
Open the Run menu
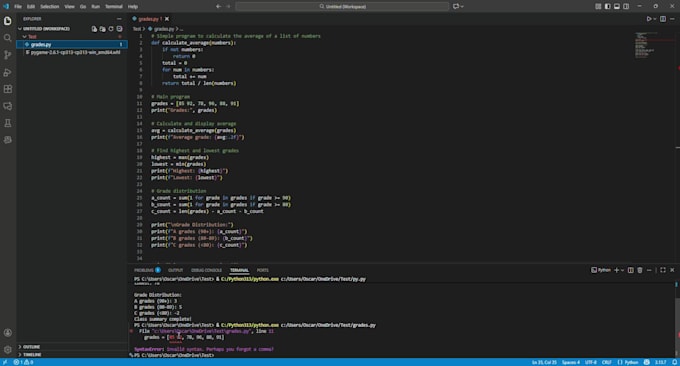click(x=95, y=7)
